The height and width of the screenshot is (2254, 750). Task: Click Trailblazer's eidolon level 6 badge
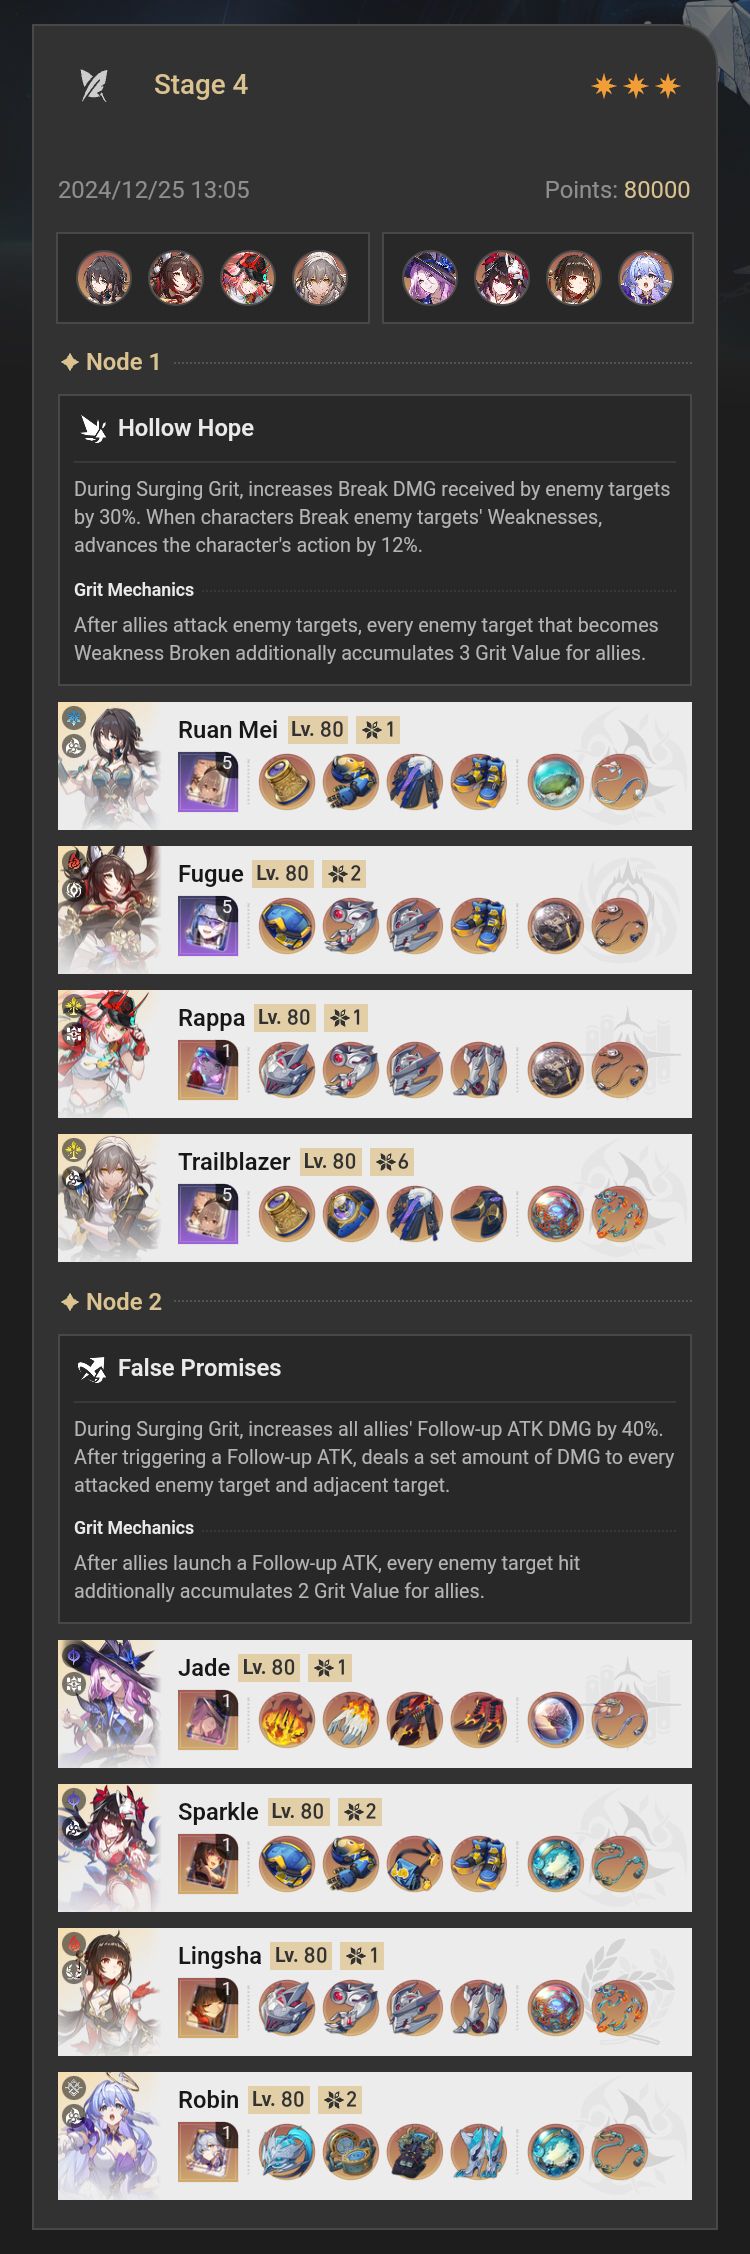tap(392, 1162)
